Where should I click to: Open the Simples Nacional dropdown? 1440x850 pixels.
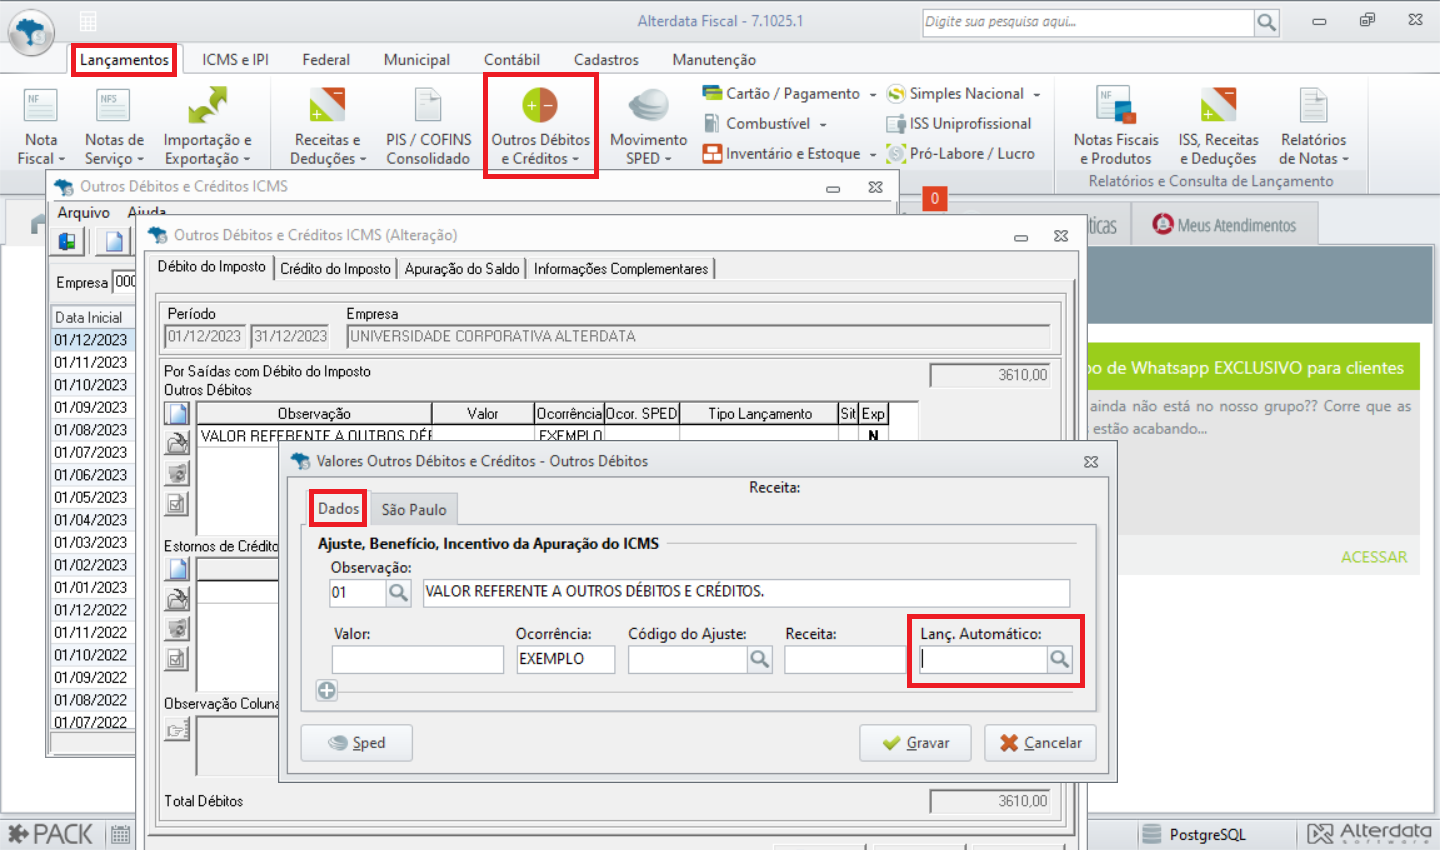click(1037, 95)
